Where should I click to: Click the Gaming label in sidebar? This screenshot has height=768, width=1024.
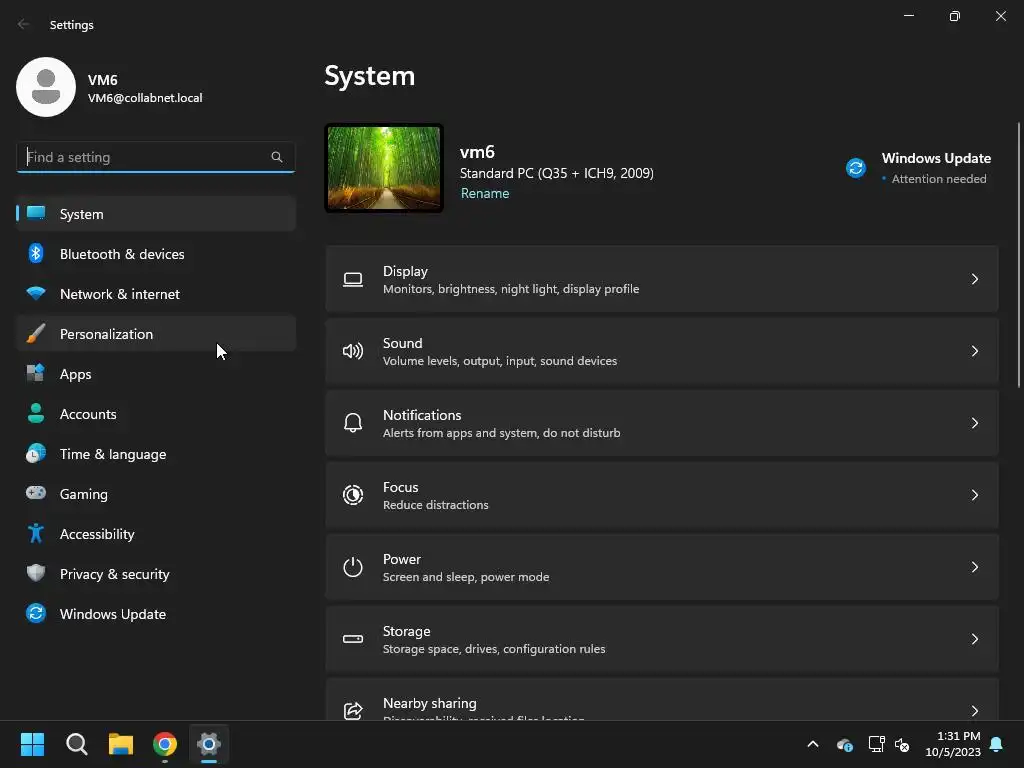[84, 494]
